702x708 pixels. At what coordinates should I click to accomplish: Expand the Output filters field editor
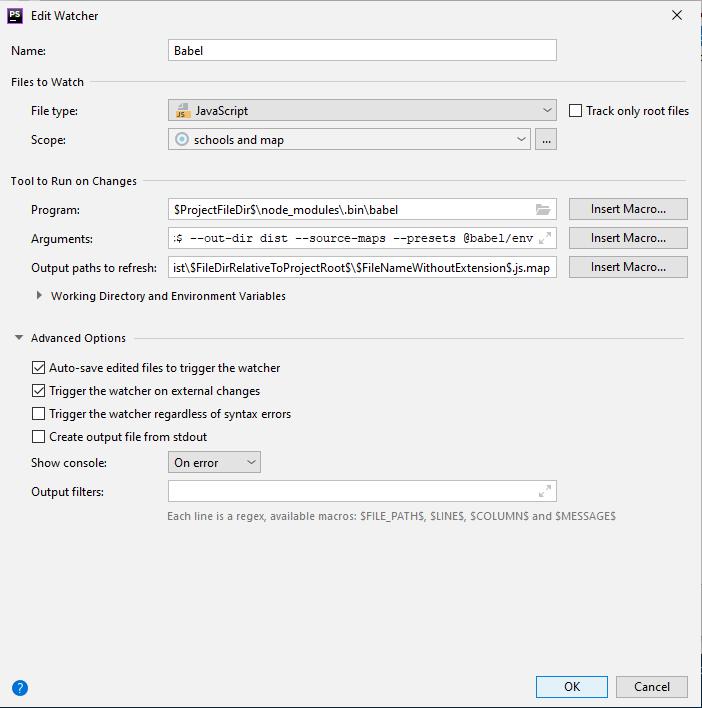[x=545, y=491]
